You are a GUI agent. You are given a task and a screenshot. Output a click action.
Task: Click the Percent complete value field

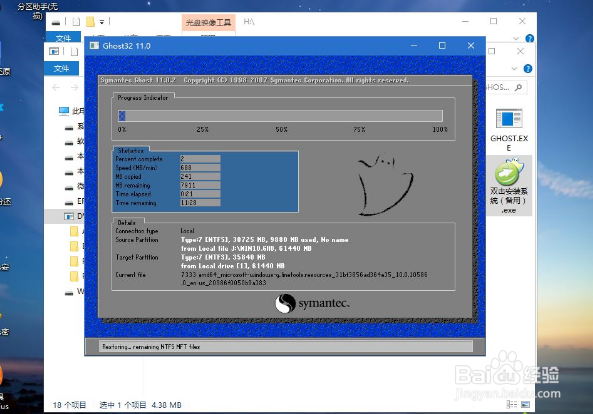[200, 159]
